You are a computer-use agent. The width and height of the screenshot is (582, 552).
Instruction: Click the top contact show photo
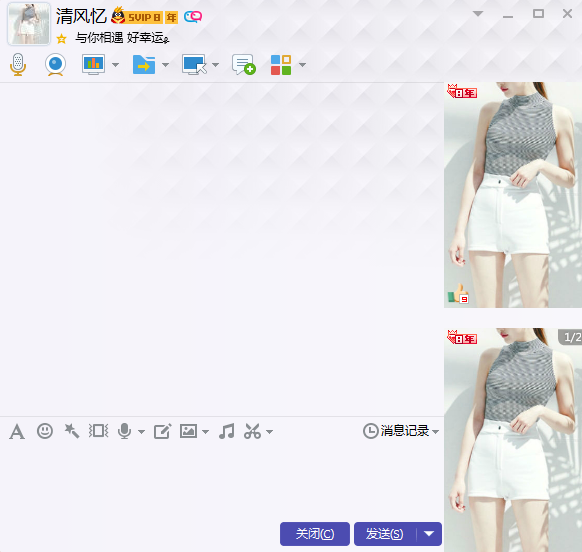tap(513, 195)
